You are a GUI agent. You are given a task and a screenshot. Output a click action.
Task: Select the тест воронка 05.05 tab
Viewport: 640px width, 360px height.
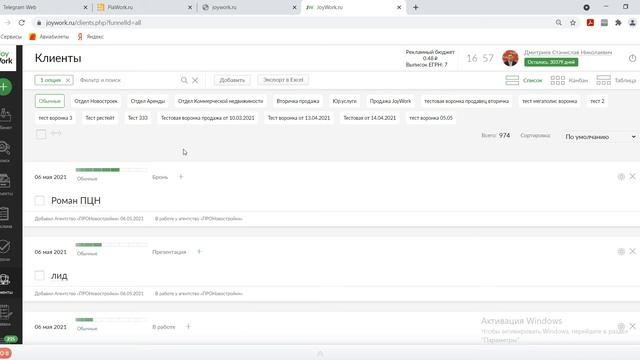pyautogui.click(x=431, y=118)
